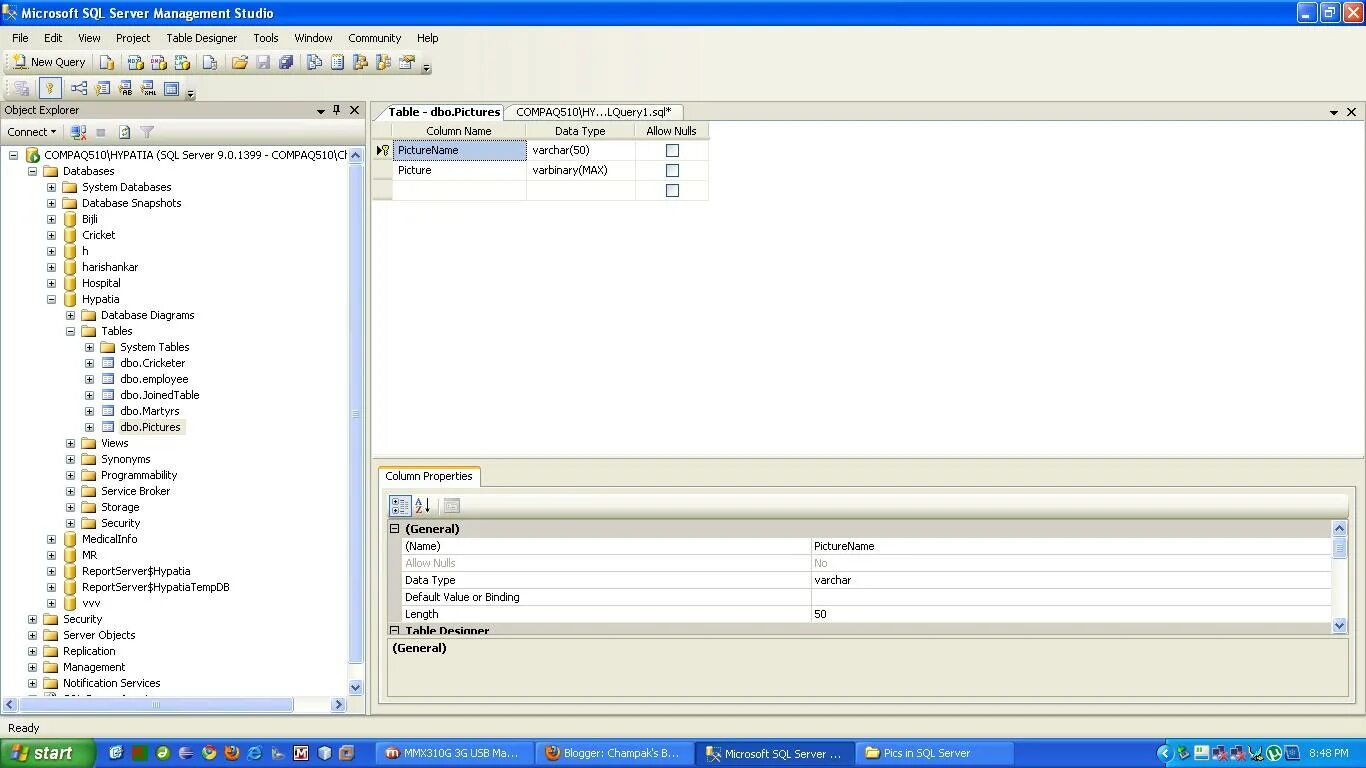The height and width of the screenshot is (768, 1366).
Task: Start an Analysis Services DMX Query
Action: pyautogui.click(x=158, y=62)
